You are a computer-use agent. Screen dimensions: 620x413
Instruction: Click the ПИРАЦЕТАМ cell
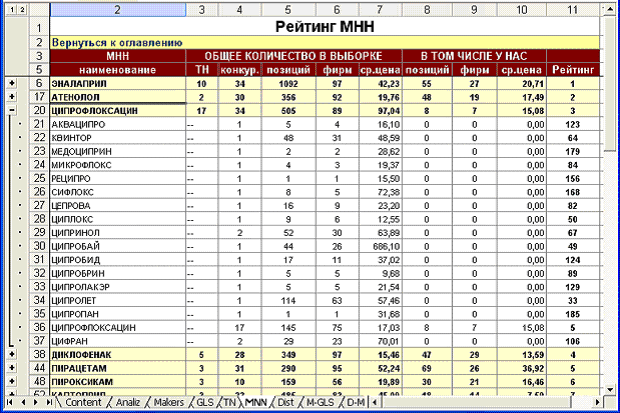point(118,368)
